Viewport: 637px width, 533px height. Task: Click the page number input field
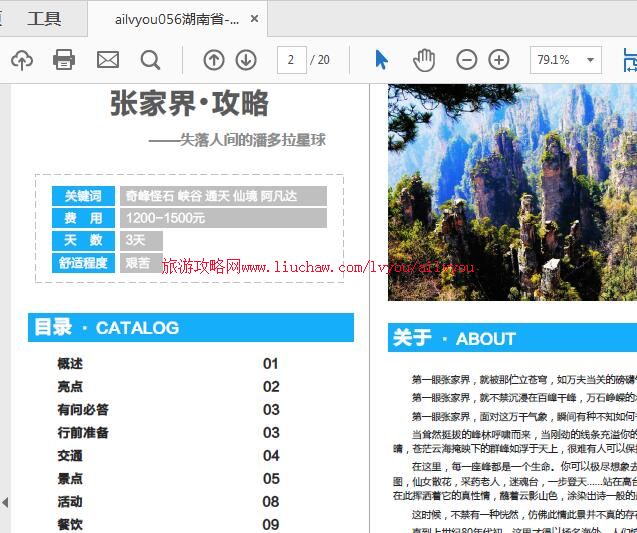(291, 60)
